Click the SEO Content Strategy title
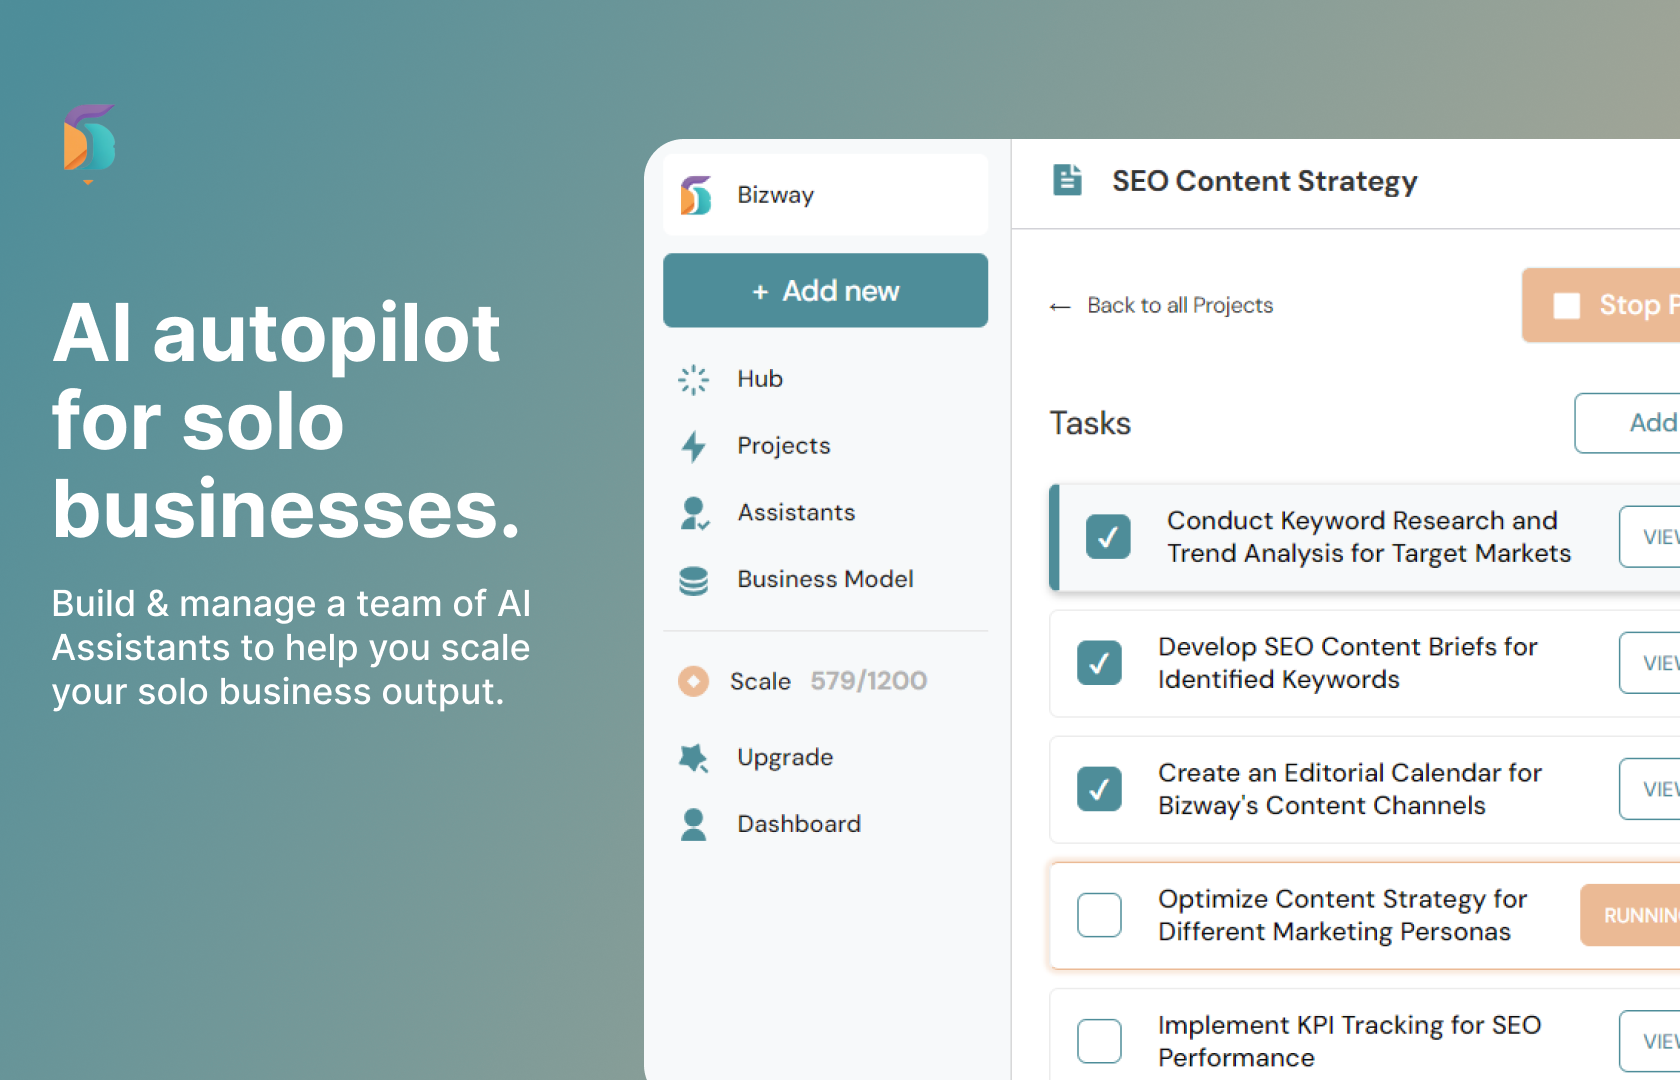 coord(1265,181)
